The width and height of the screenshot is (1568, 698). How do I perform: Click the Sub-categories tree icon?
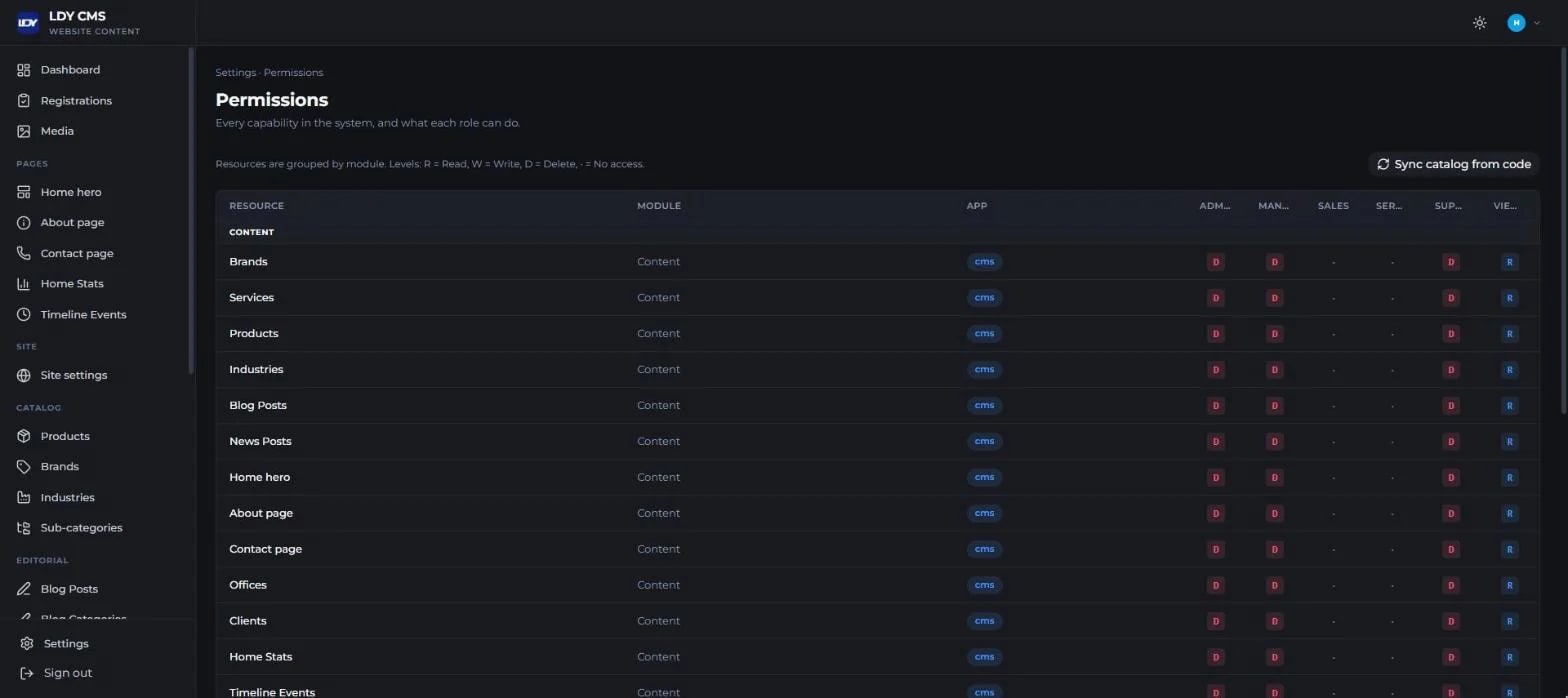(24, 528)
